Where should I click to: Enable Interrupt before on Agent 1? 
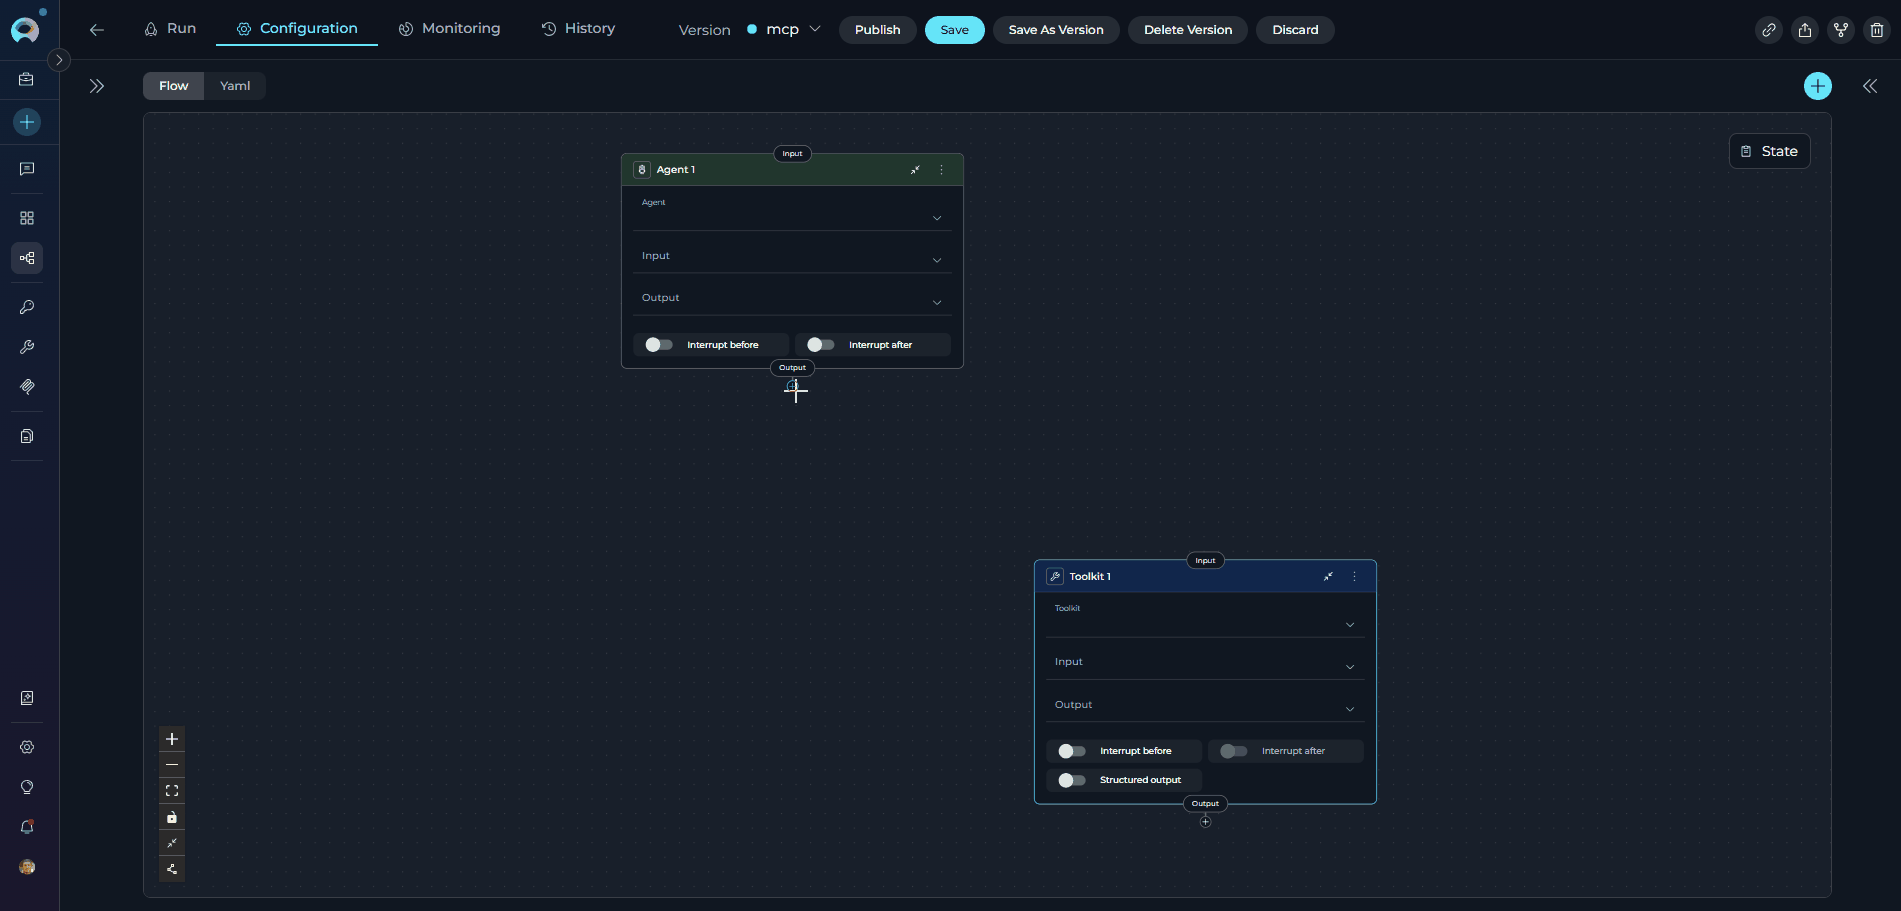(659, 345)
